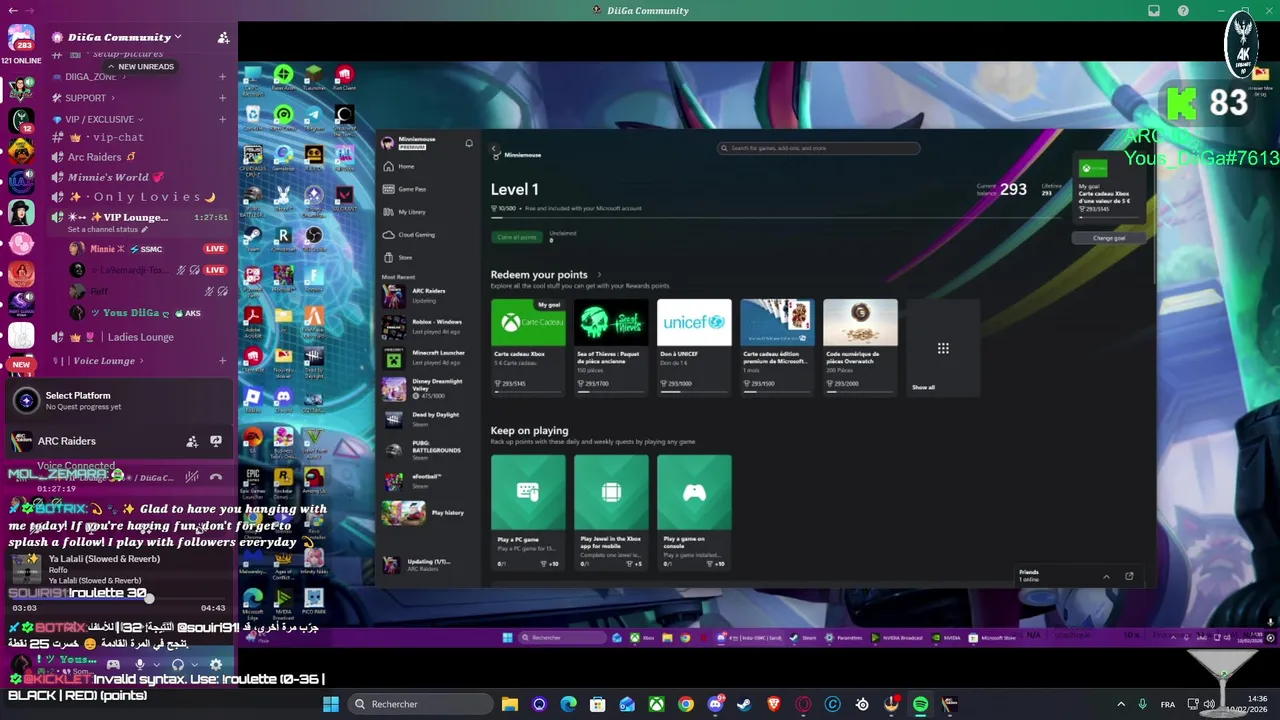Viewport: 1280px width, 720px height.
Task: Open Spotify from Windows taskbar
Action: 920,704
